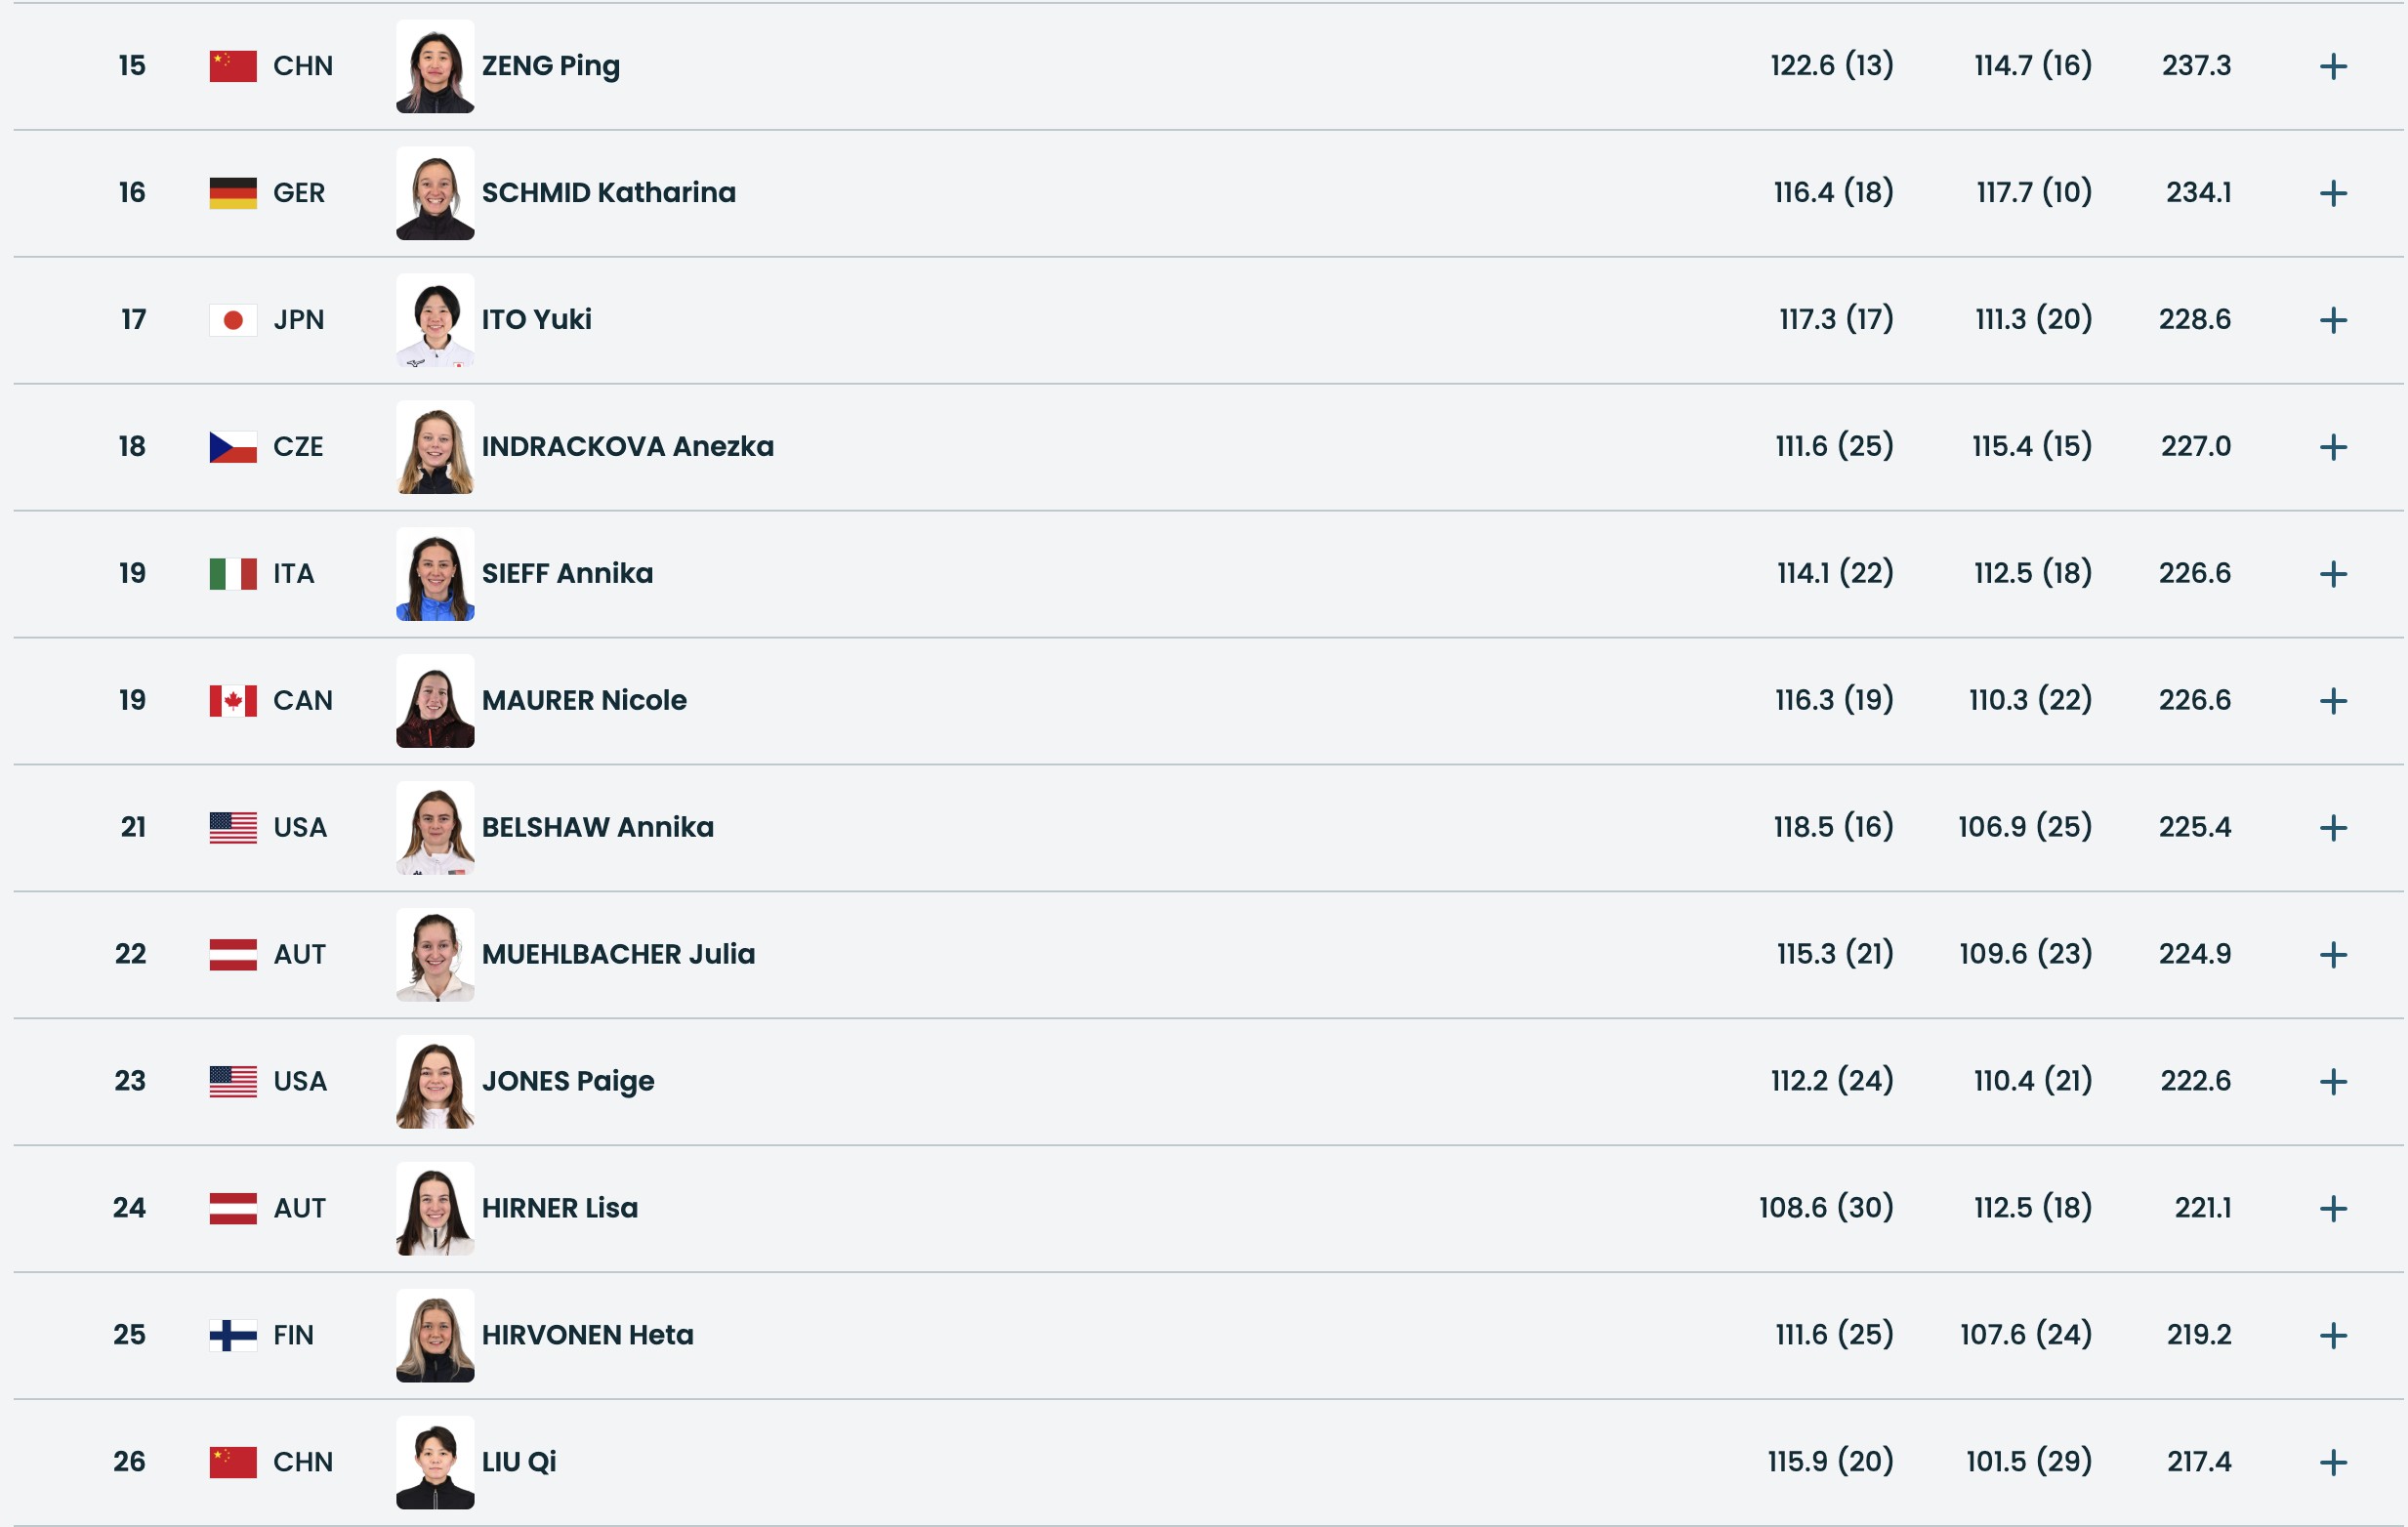Click the Finland flag icon
The image size is (2408, 1527).
coord(233,1336)
